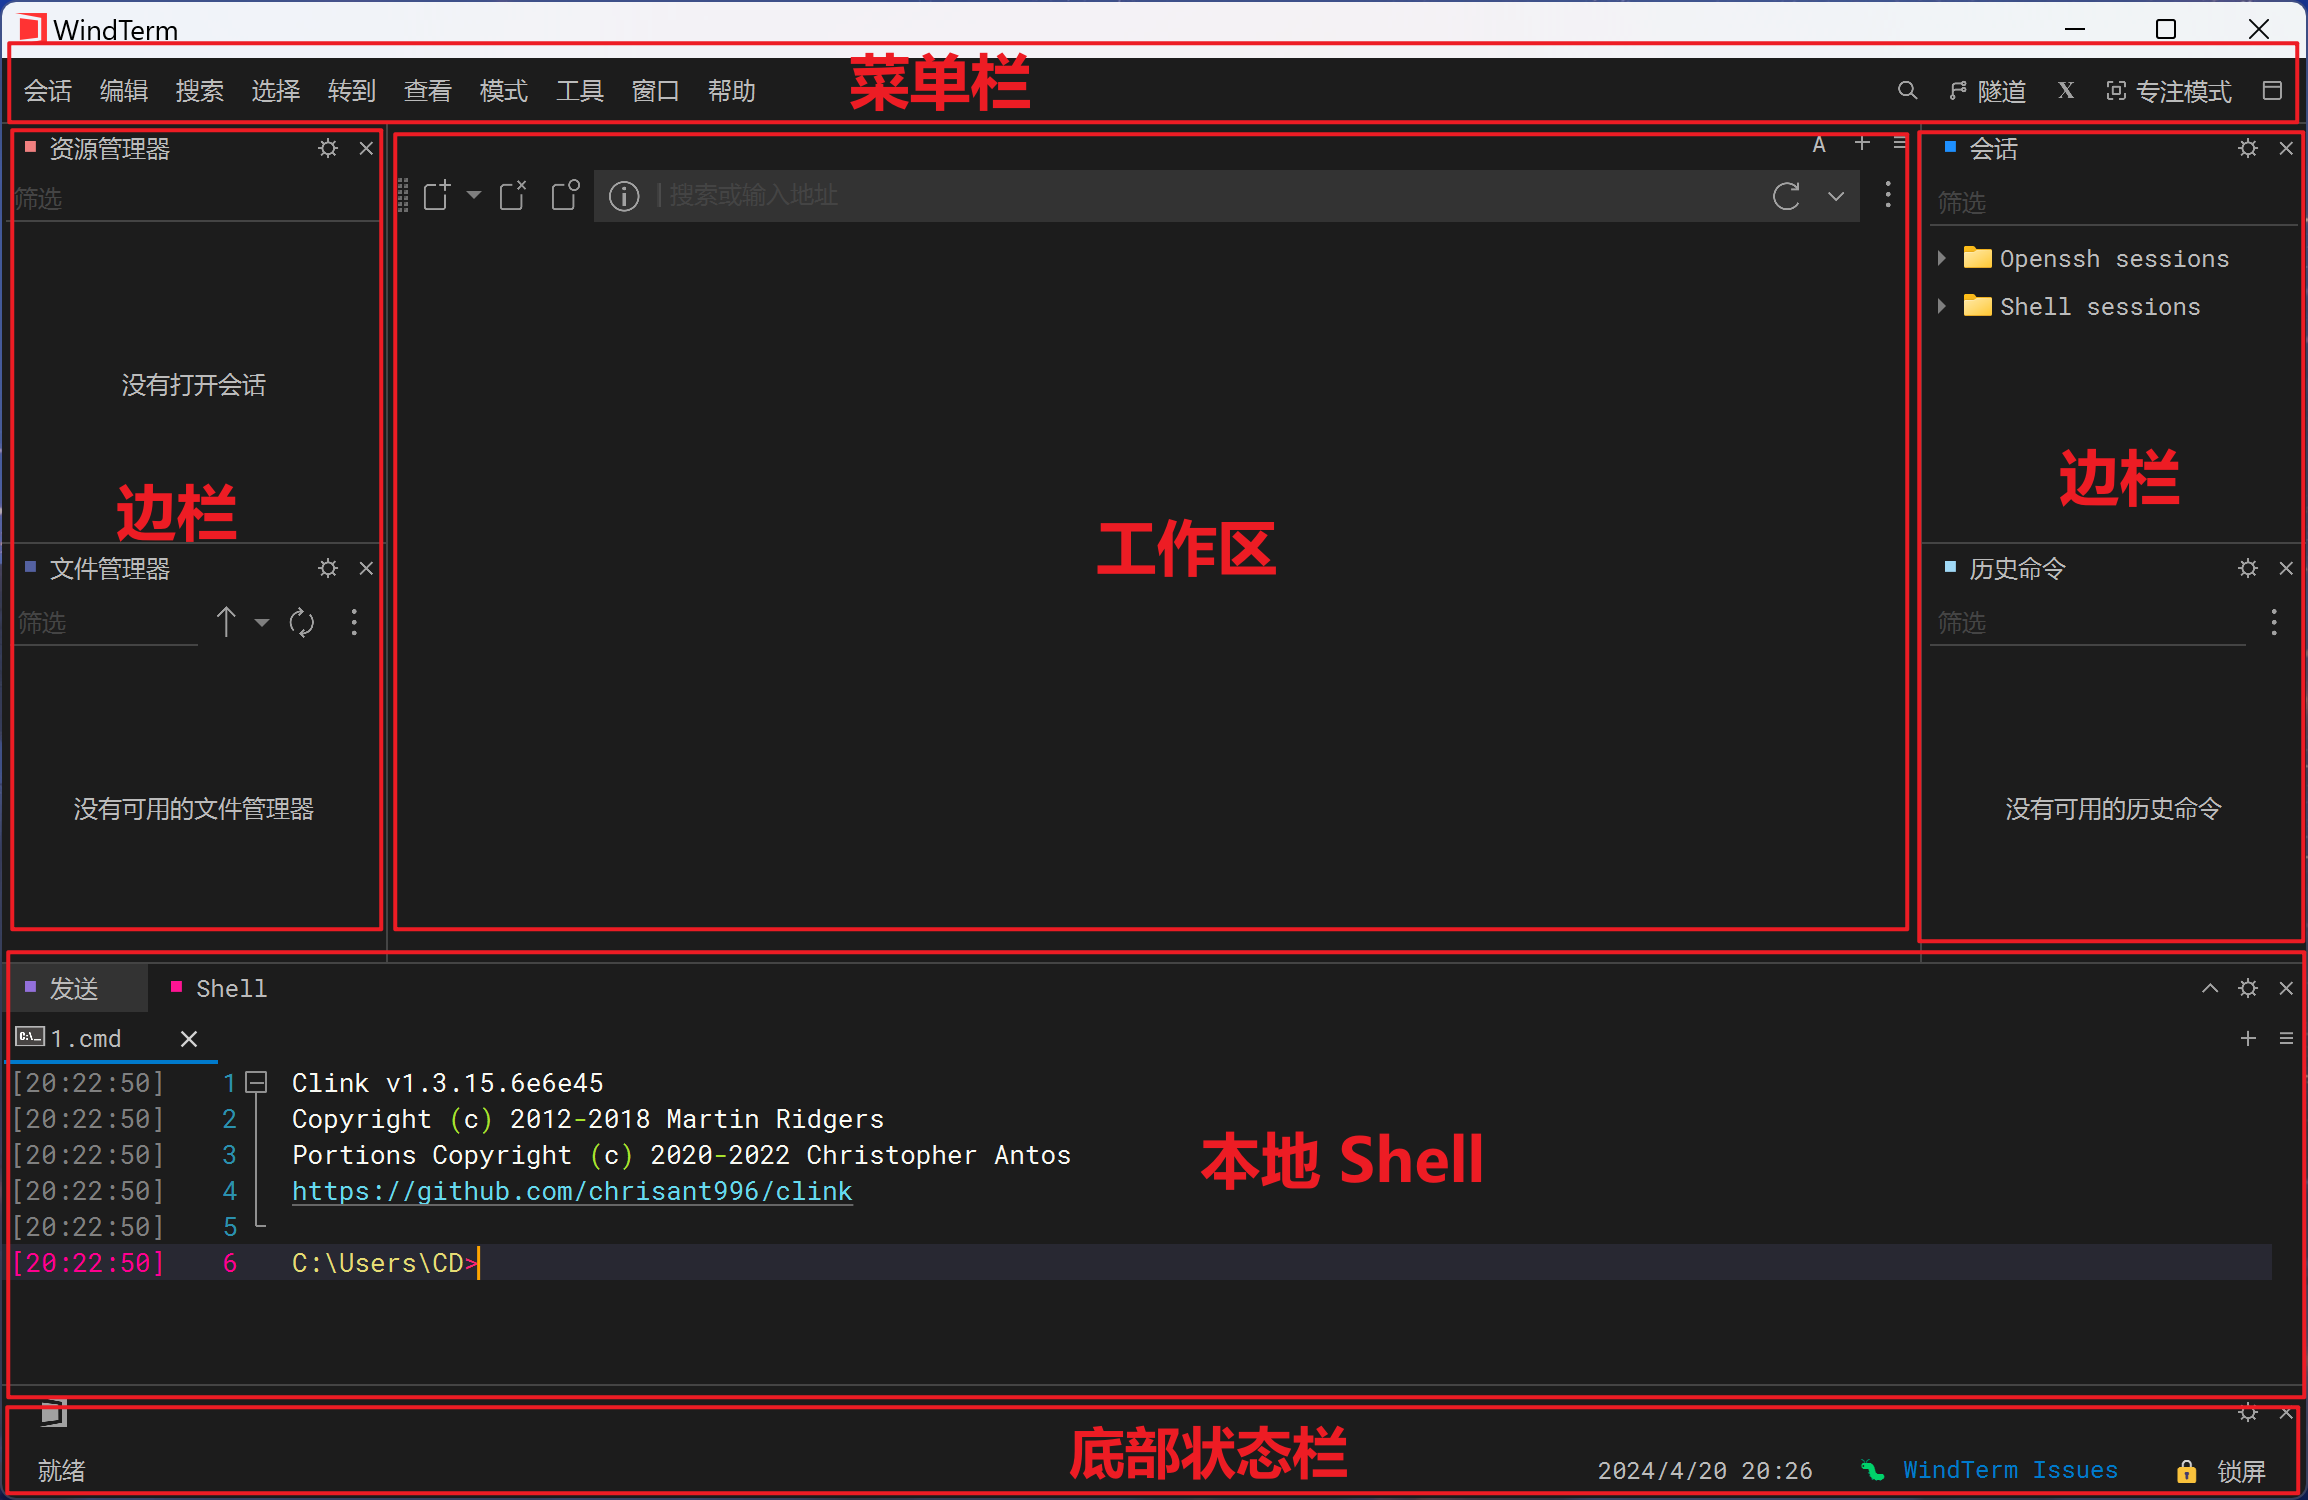The image size is (2308, 1500).
Task: Close the 1.cmd shell tab
Action: (189, 1039)
